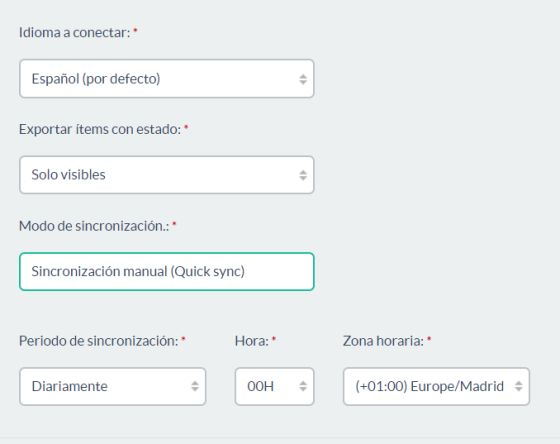Select the Sincronización manual (Quick sync) field

167,271
